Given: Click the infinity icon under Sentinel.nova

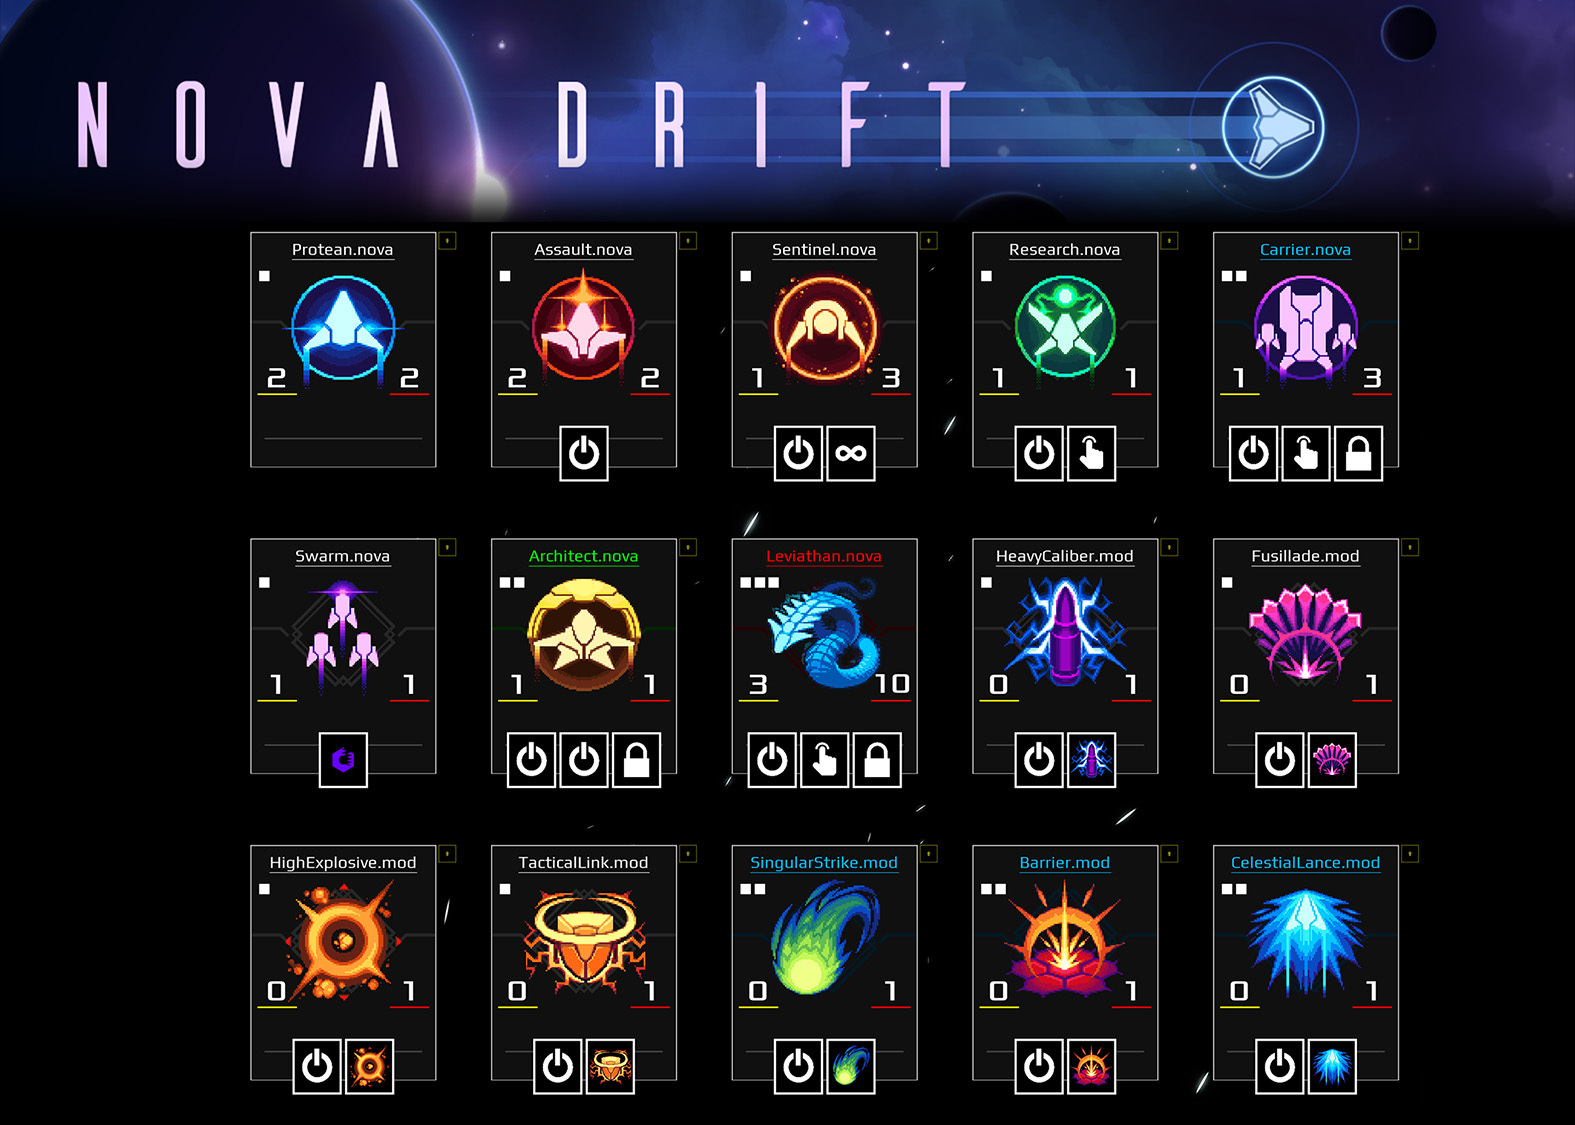Looking at the screenshot, I should pyautogui.click(x=851, y=453).
